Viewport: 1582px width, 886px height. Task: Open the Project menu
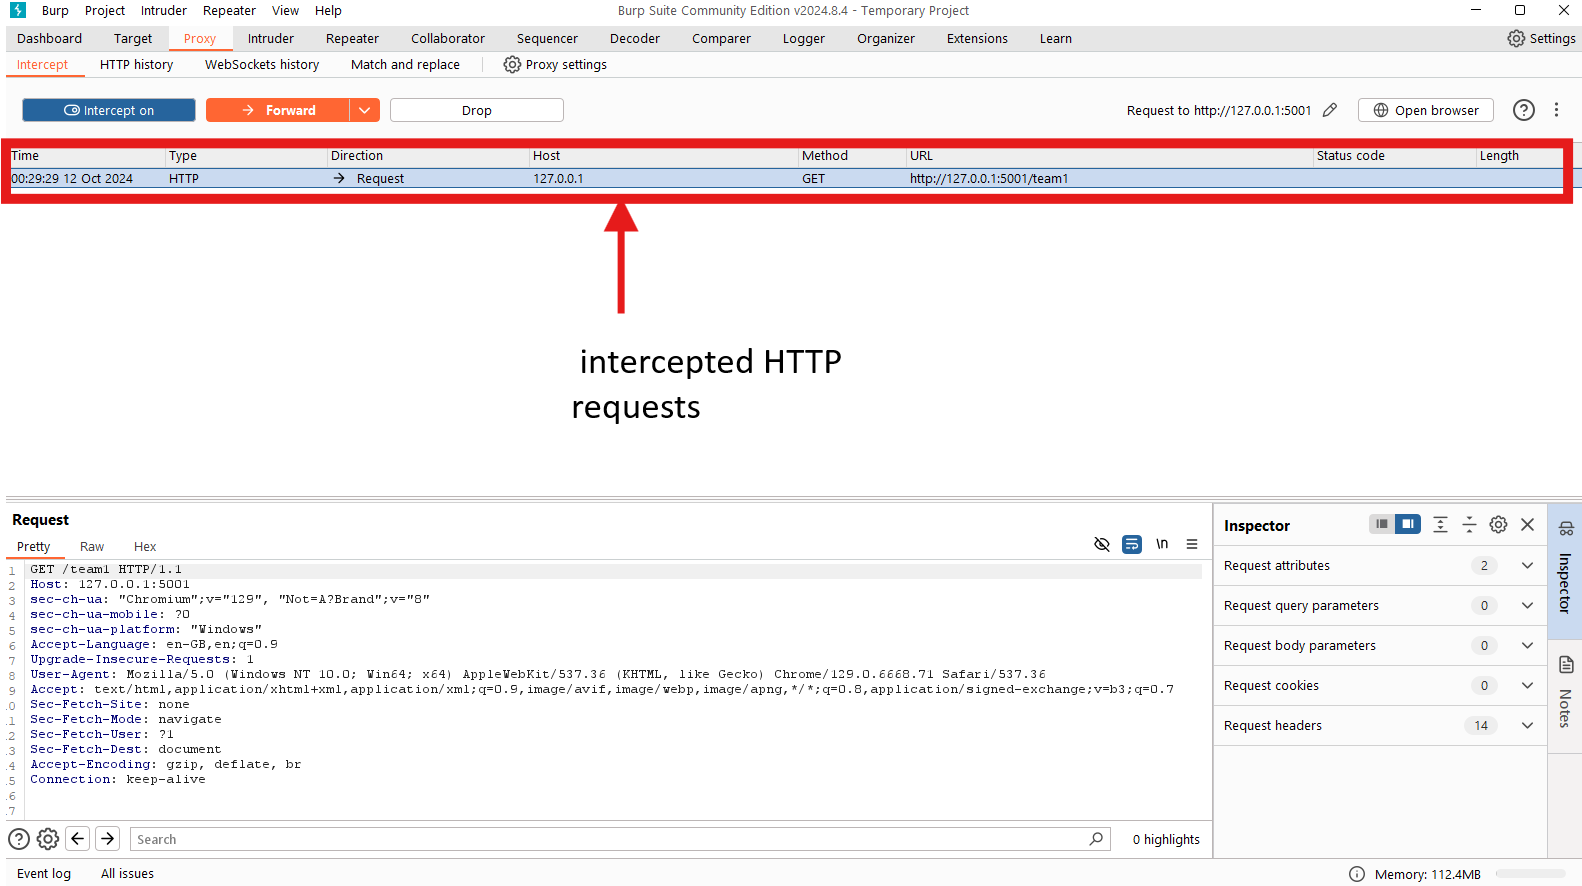[105, 10]
